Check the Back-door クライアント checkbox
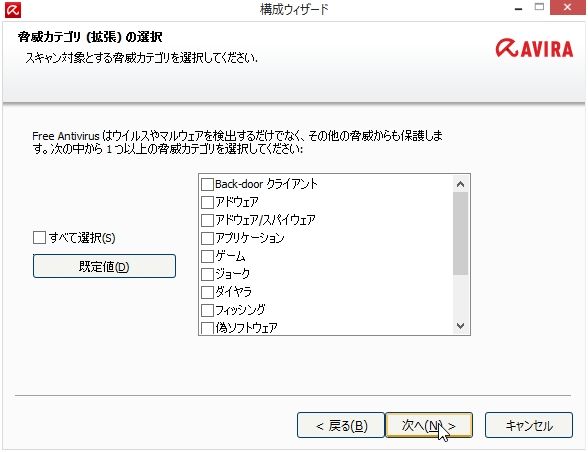Viewport: 588px width, 452px height. click(207, 185)
